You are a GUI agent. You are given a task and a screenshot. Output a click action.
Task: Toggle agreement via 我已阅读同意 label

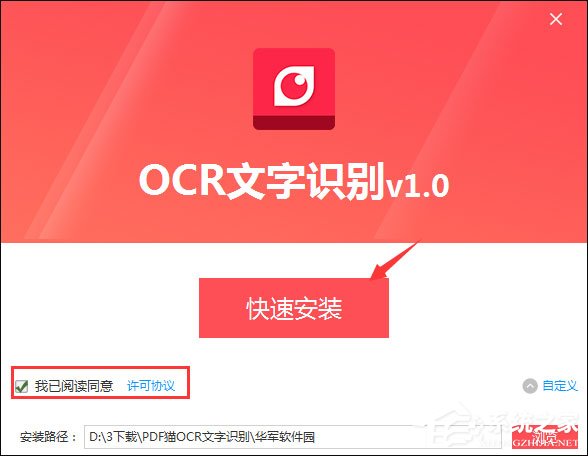tap(74, 386)
